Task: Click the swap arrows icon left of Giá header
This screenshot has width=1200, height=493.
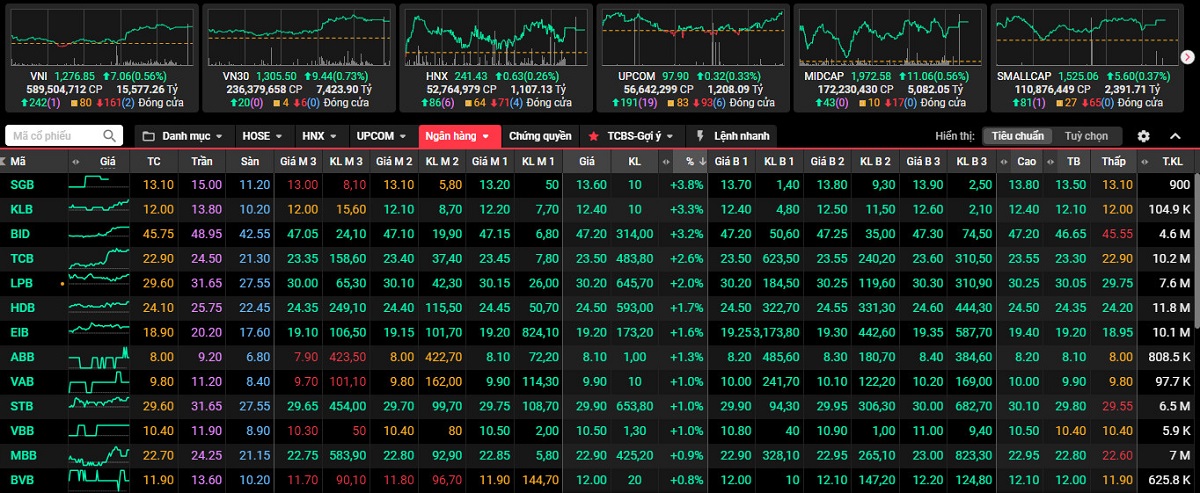Action: [76, 161]
